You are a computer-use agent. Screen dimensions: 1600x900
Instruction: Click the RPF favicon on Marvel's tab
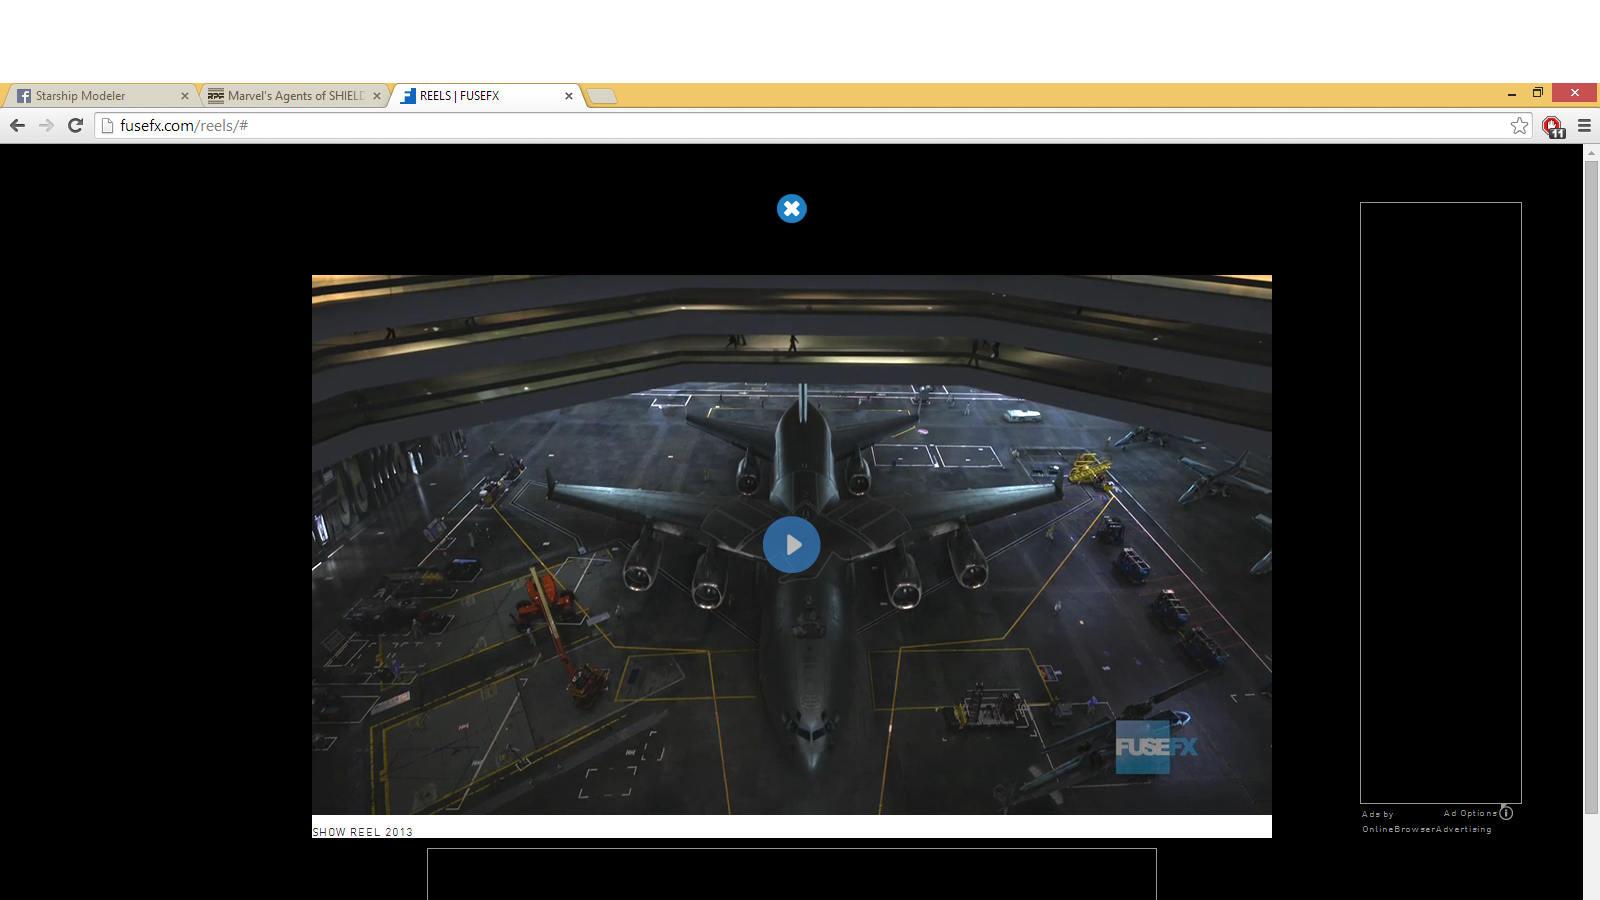point(216,96)
